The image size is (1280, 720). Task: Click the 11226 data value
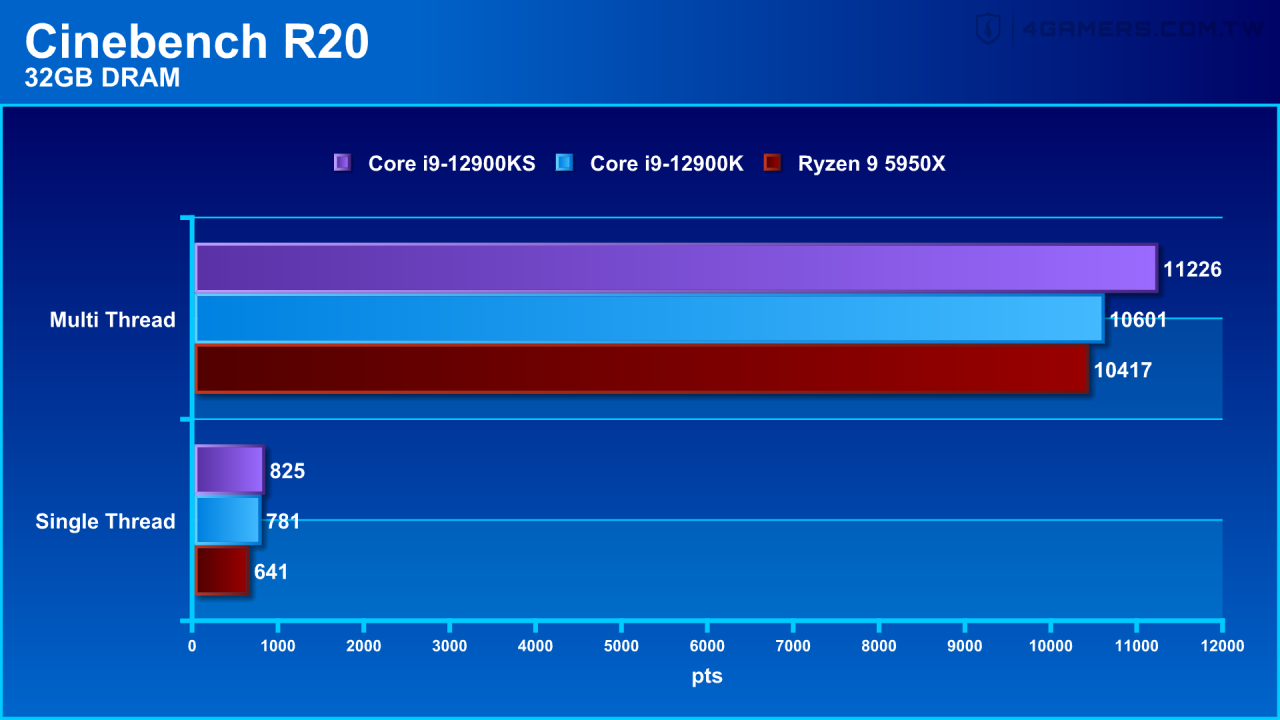coord(1192,269)
